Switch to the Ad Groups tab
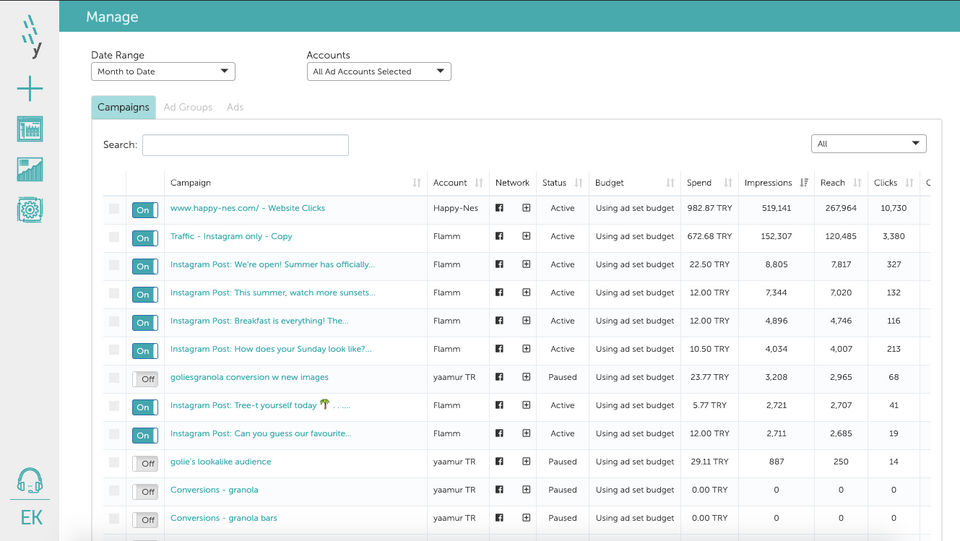Screen dimensions: 960x541 coord(188,107)
